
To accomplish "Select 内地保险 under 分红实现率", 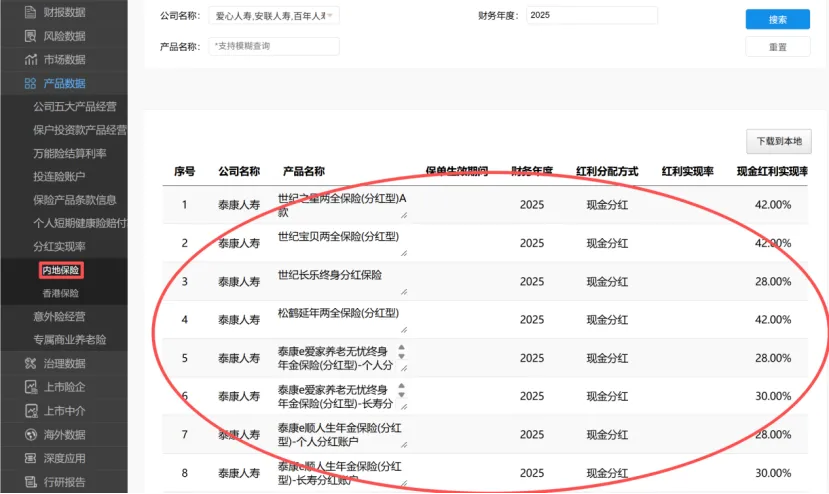I will click(61, 270).
